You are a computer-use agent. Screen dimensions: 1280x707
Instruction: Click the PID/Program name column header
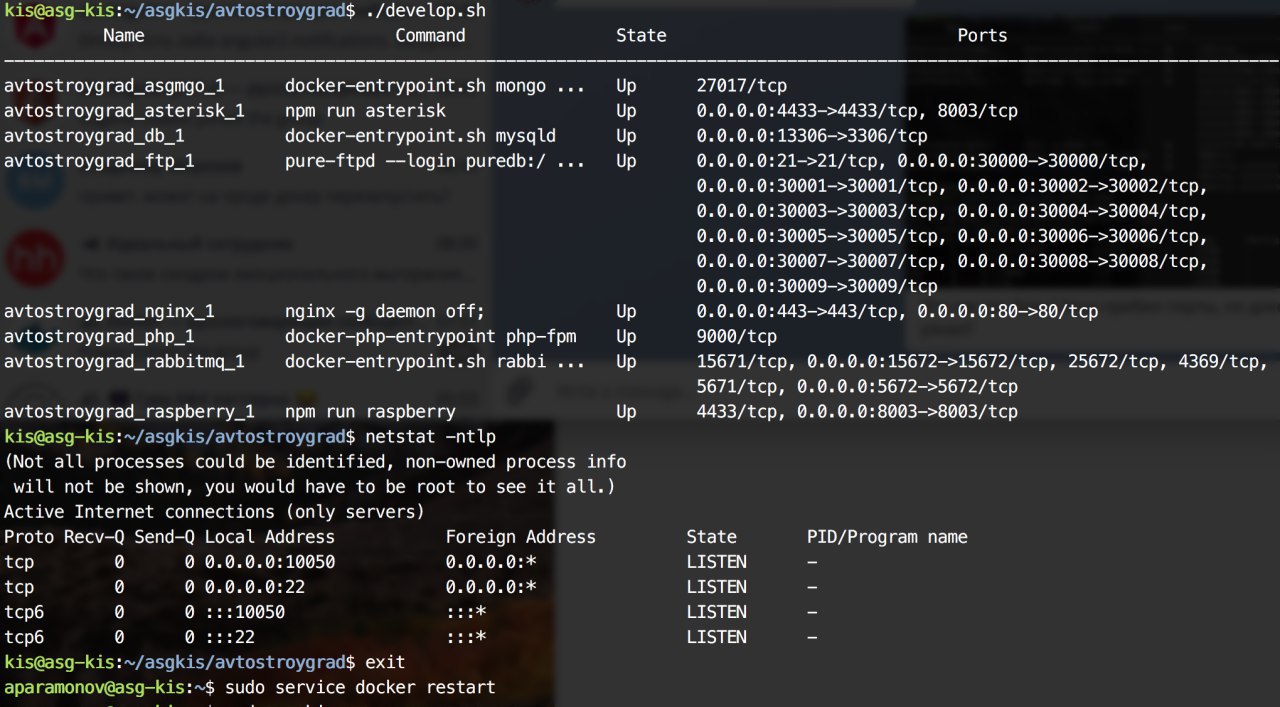887,537
